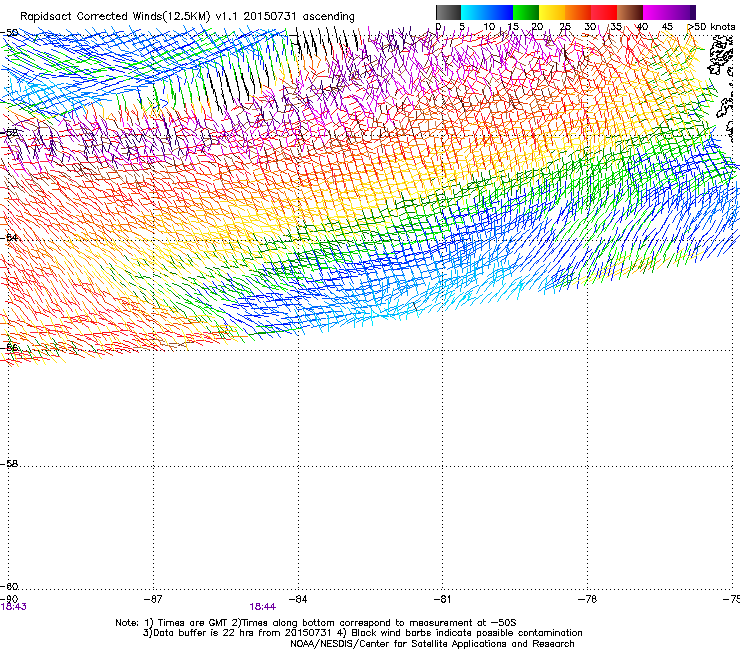Pick the yellow 20-25 knots legend swatch

coord(552,12)
